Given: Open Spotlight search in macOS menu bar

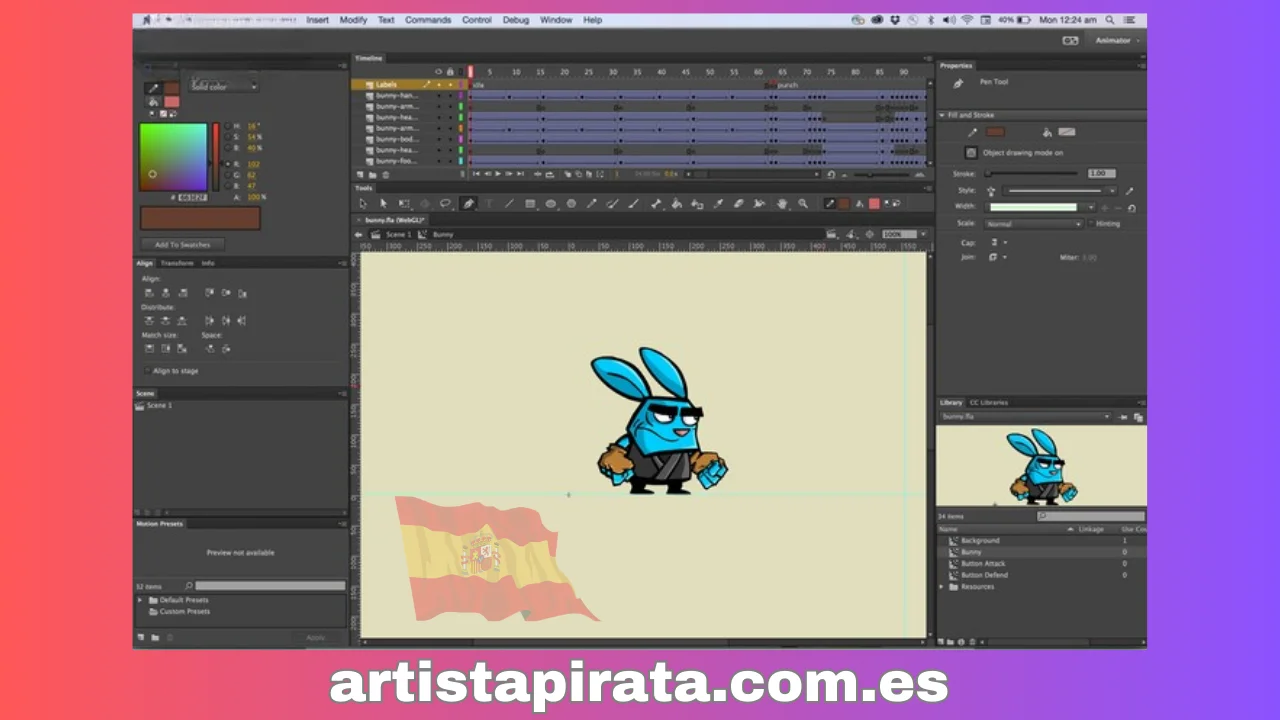Looking at the screenshot, I should tap(1110, 20).
